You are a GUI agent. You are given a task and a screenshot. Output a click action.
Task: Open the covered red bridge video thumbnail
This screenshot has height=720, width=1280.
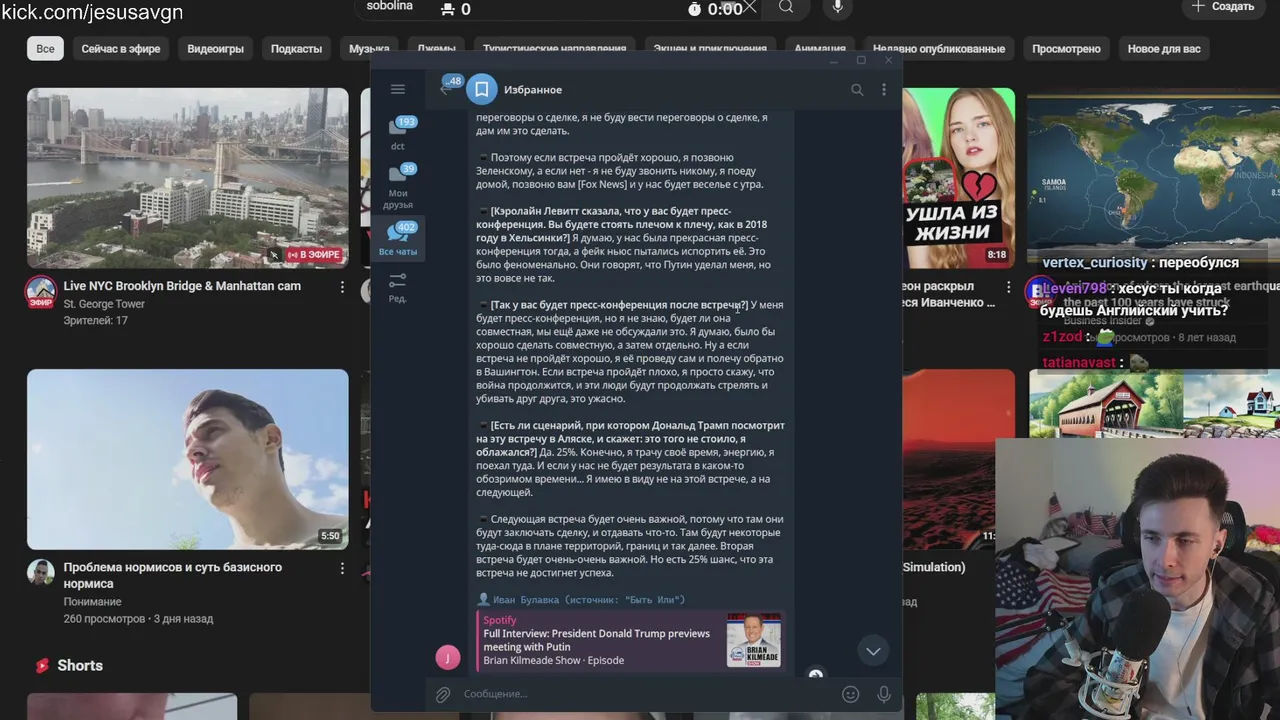1153,403
